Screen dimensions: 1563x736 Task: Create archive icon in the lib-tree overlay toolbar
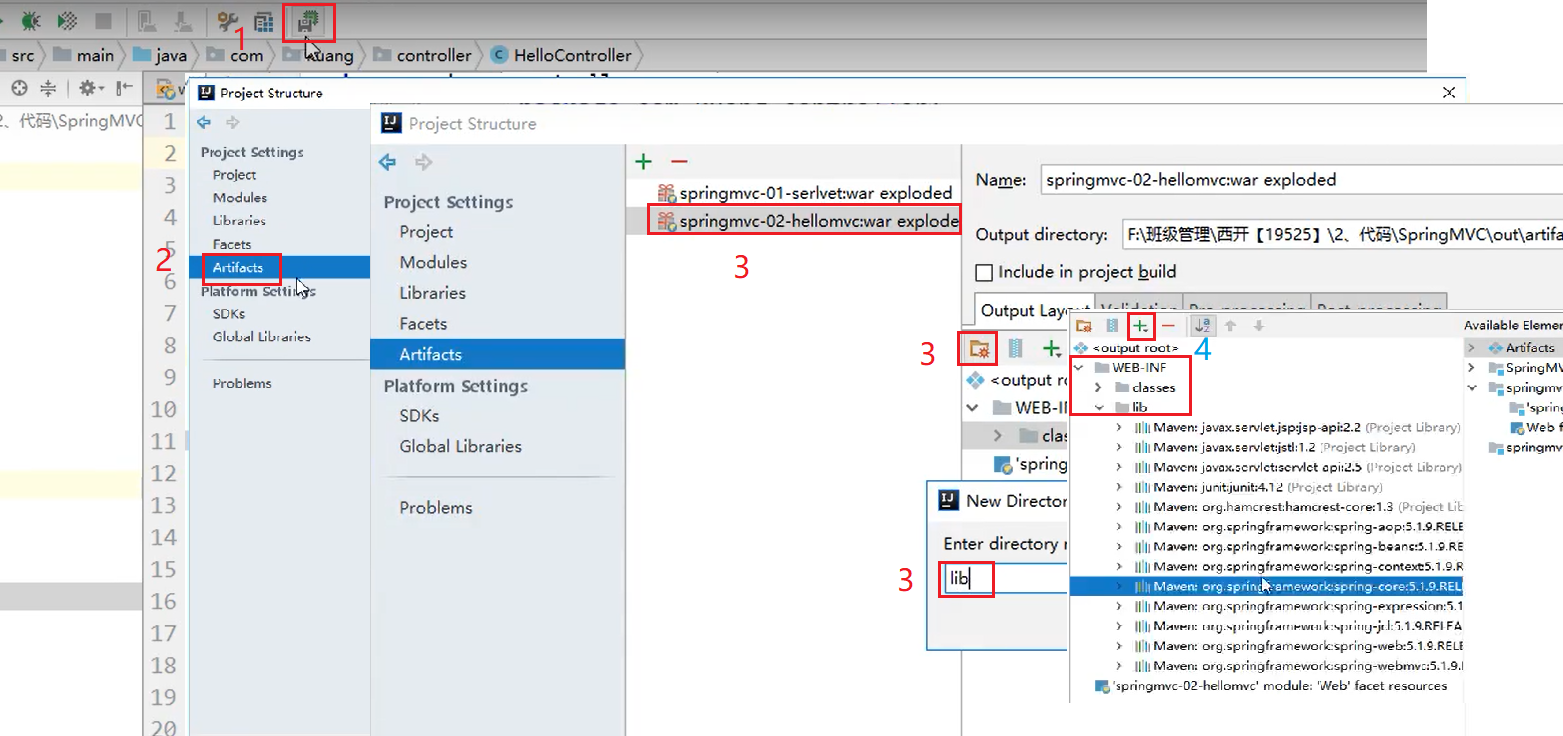click(1112, 326)
